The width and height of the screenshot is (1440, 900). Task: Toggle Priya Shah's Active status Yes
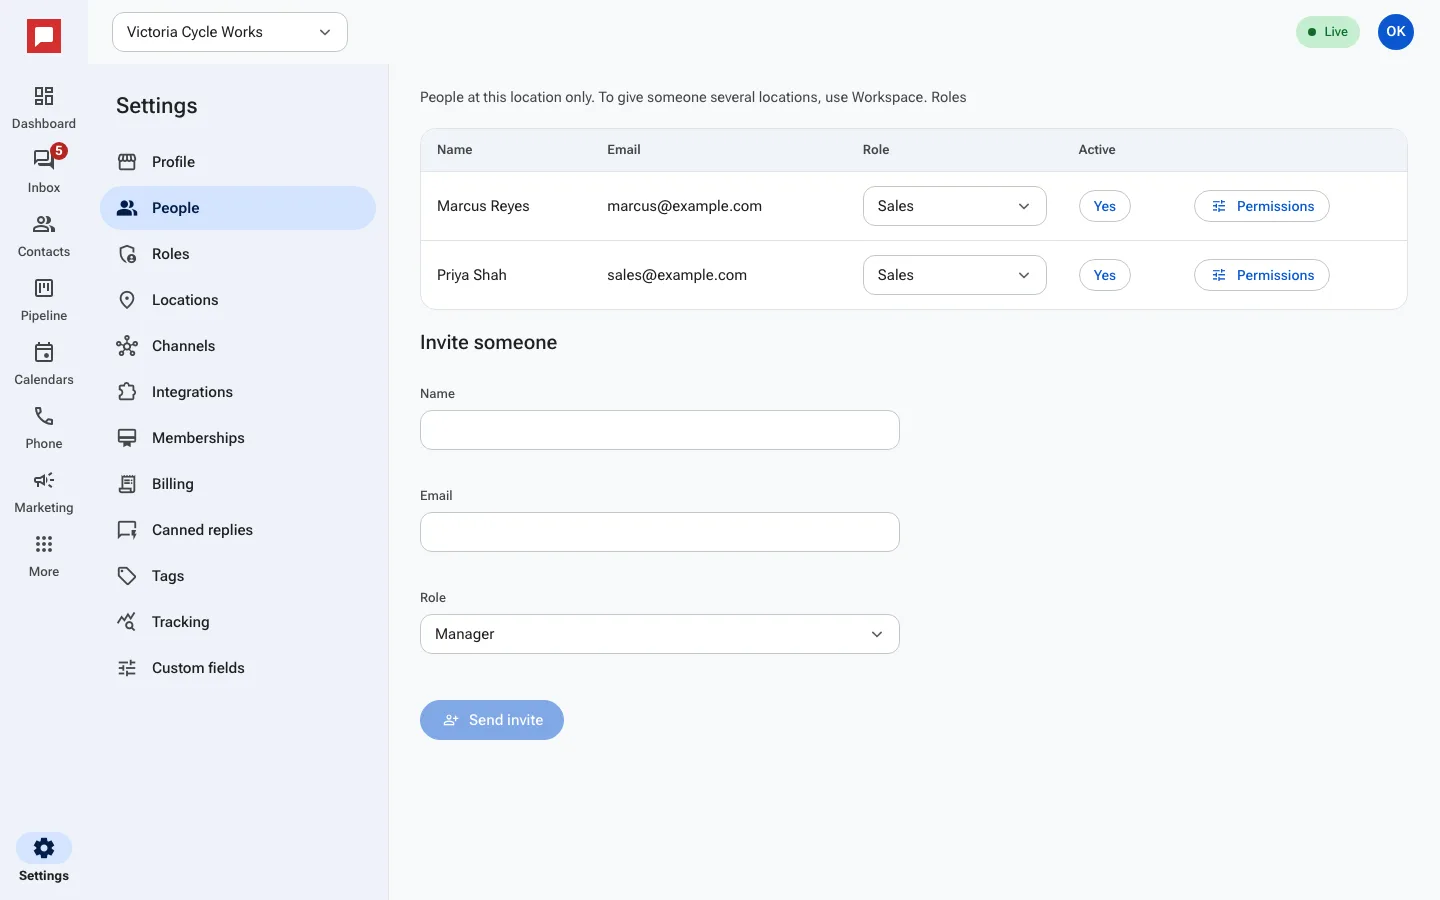point(1105,275)
